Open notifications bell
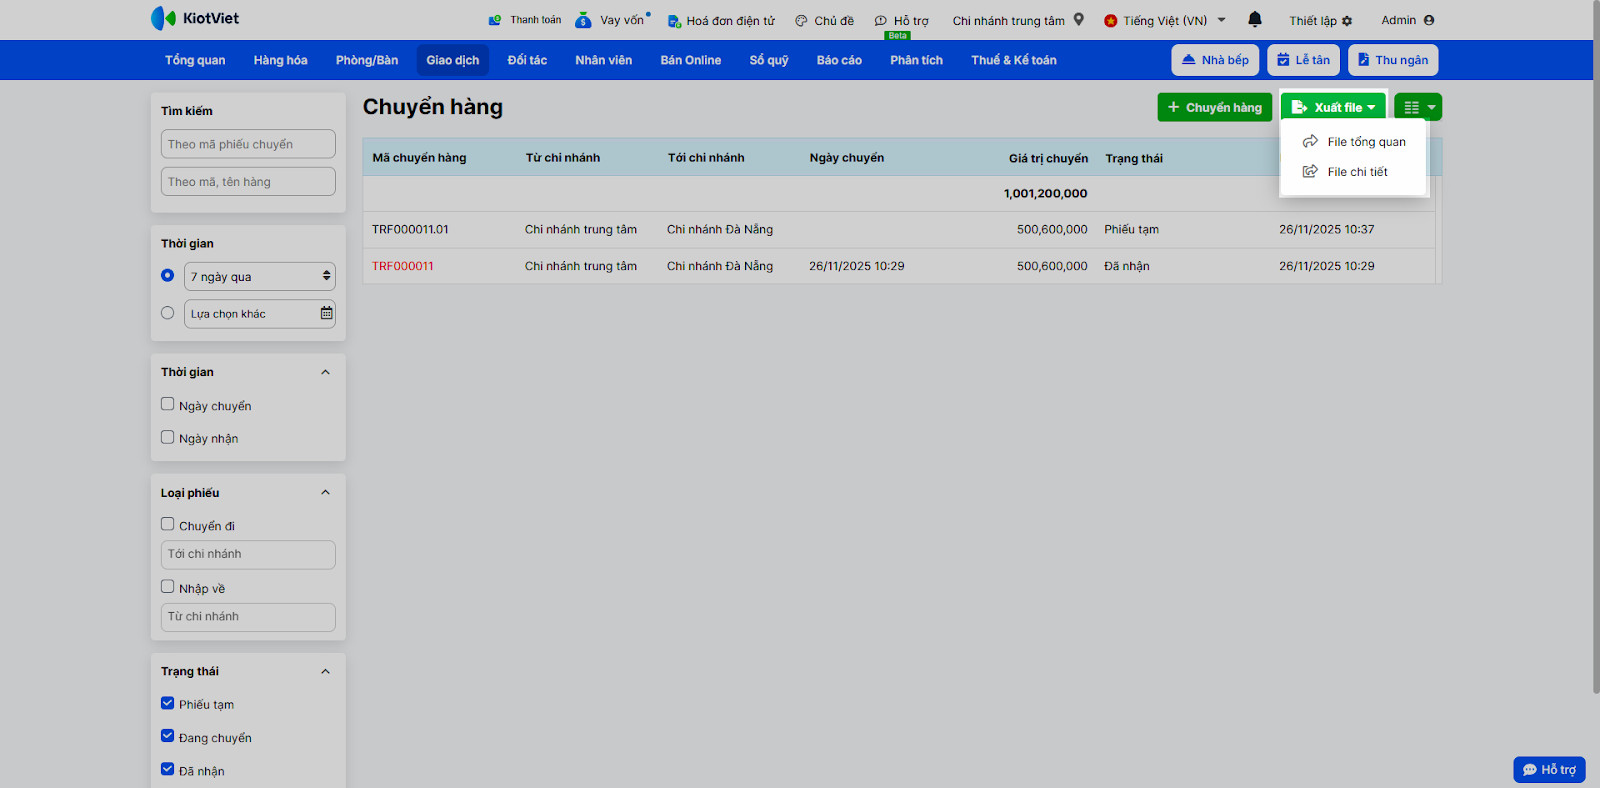This screenshot has height=788, width=1600. (x=1255, y=20)
